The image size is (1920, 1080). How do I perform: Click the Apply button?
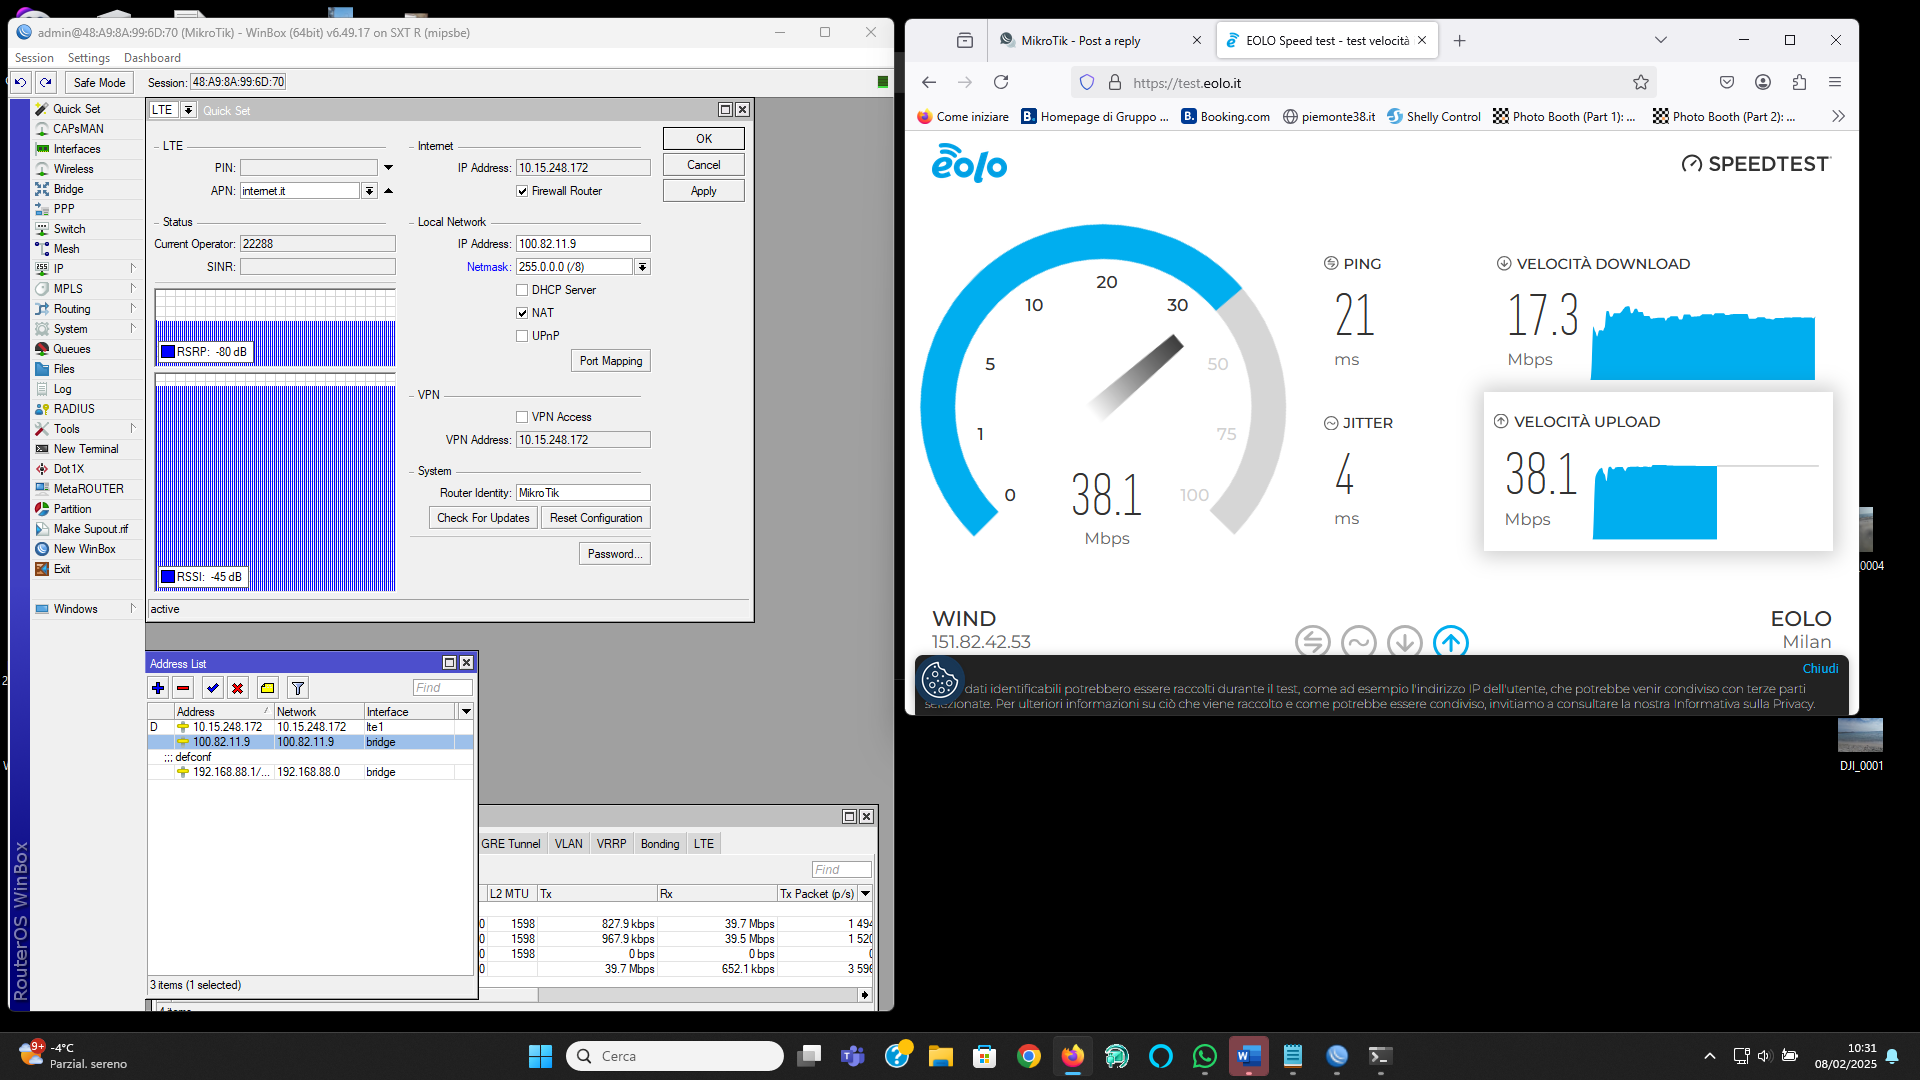pyautogui.click(x=704, y=191)
